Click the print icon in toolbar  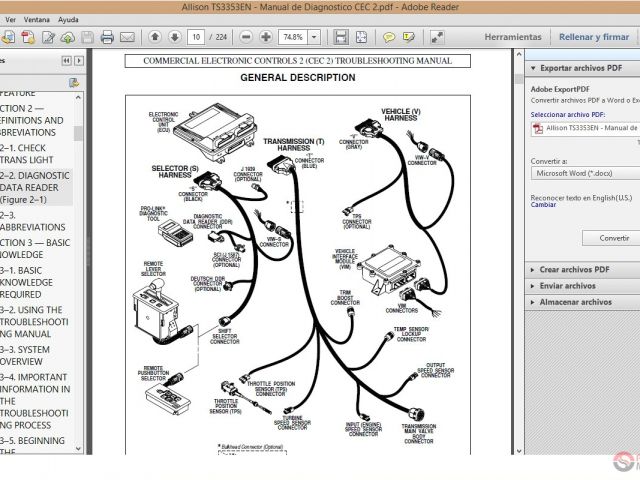(107, 37)
